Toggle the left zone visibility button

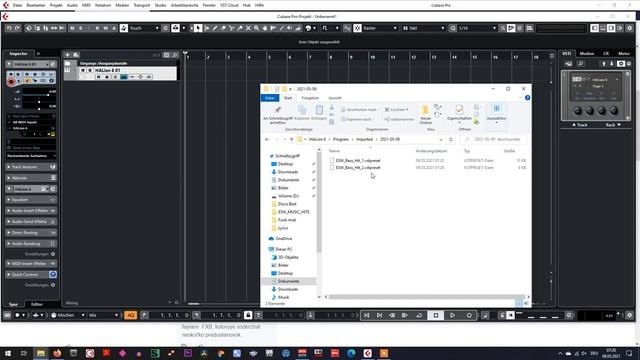pyautogui.click(x=595, y=28)
